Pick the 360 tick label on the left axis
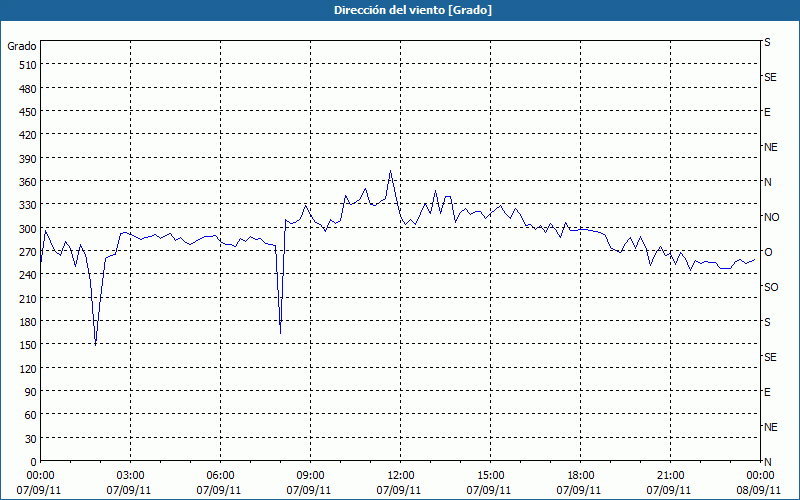800x500 pixels. point(28,182)
